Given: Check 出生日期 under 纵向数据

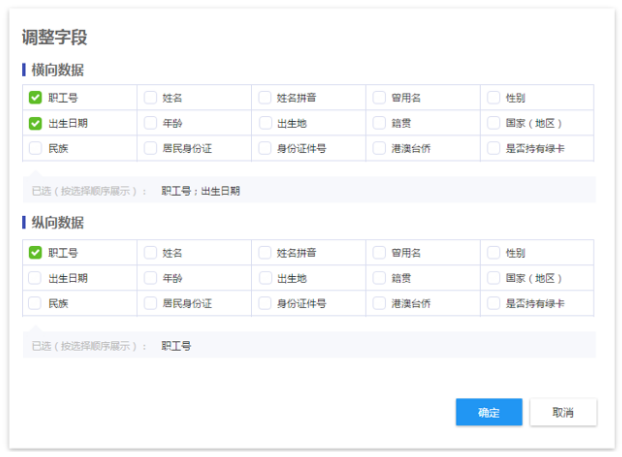Looking at the screenshot, I should click(x=35, y=278).
